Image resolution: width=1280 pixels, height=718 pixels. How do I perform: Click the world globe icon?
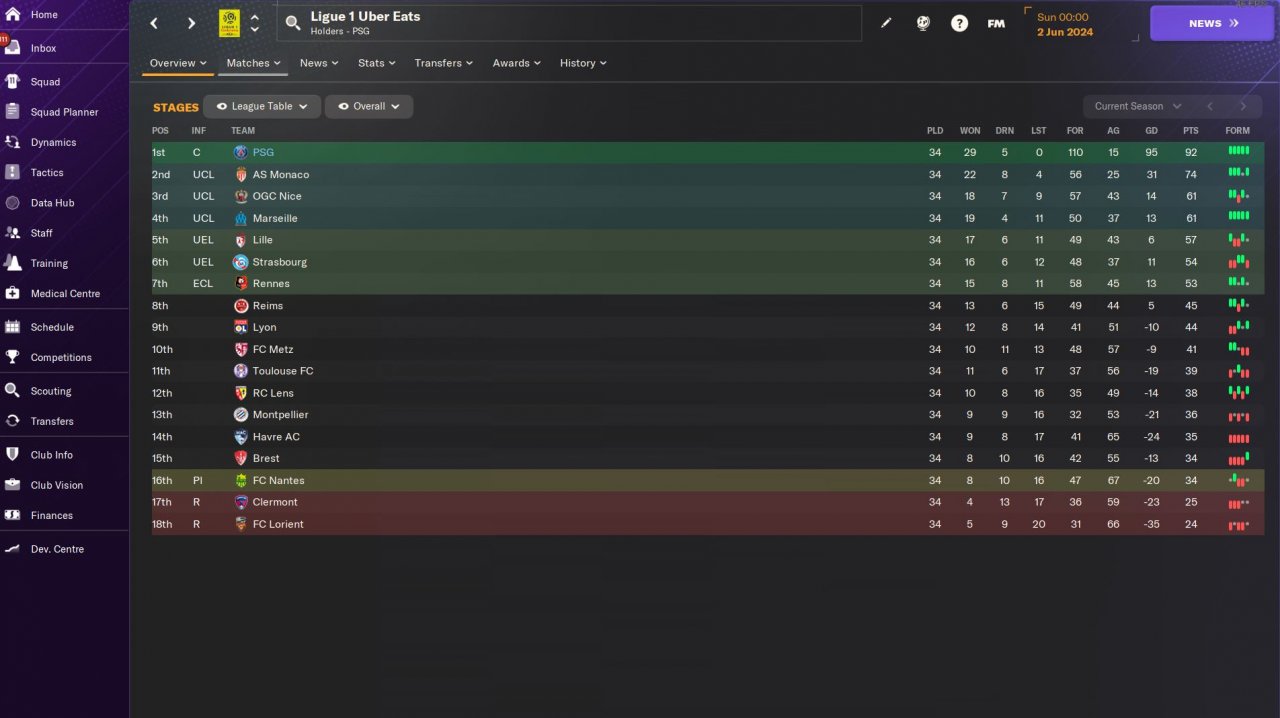[923, 23]
